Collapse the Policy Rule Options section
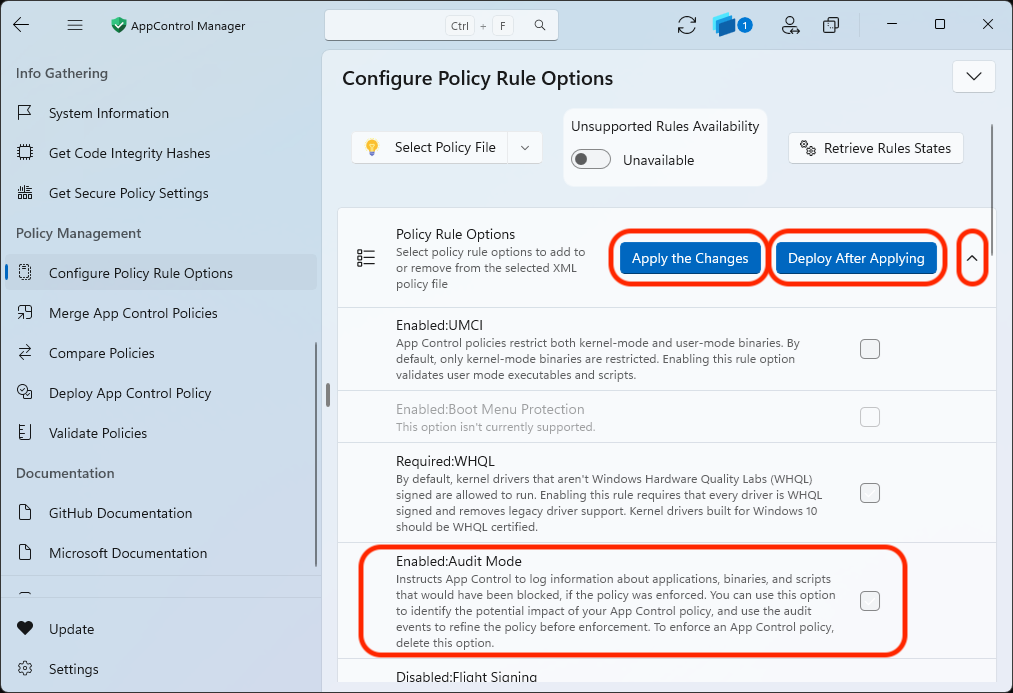This screenshot has height=693, width=1013. point(972,258)
